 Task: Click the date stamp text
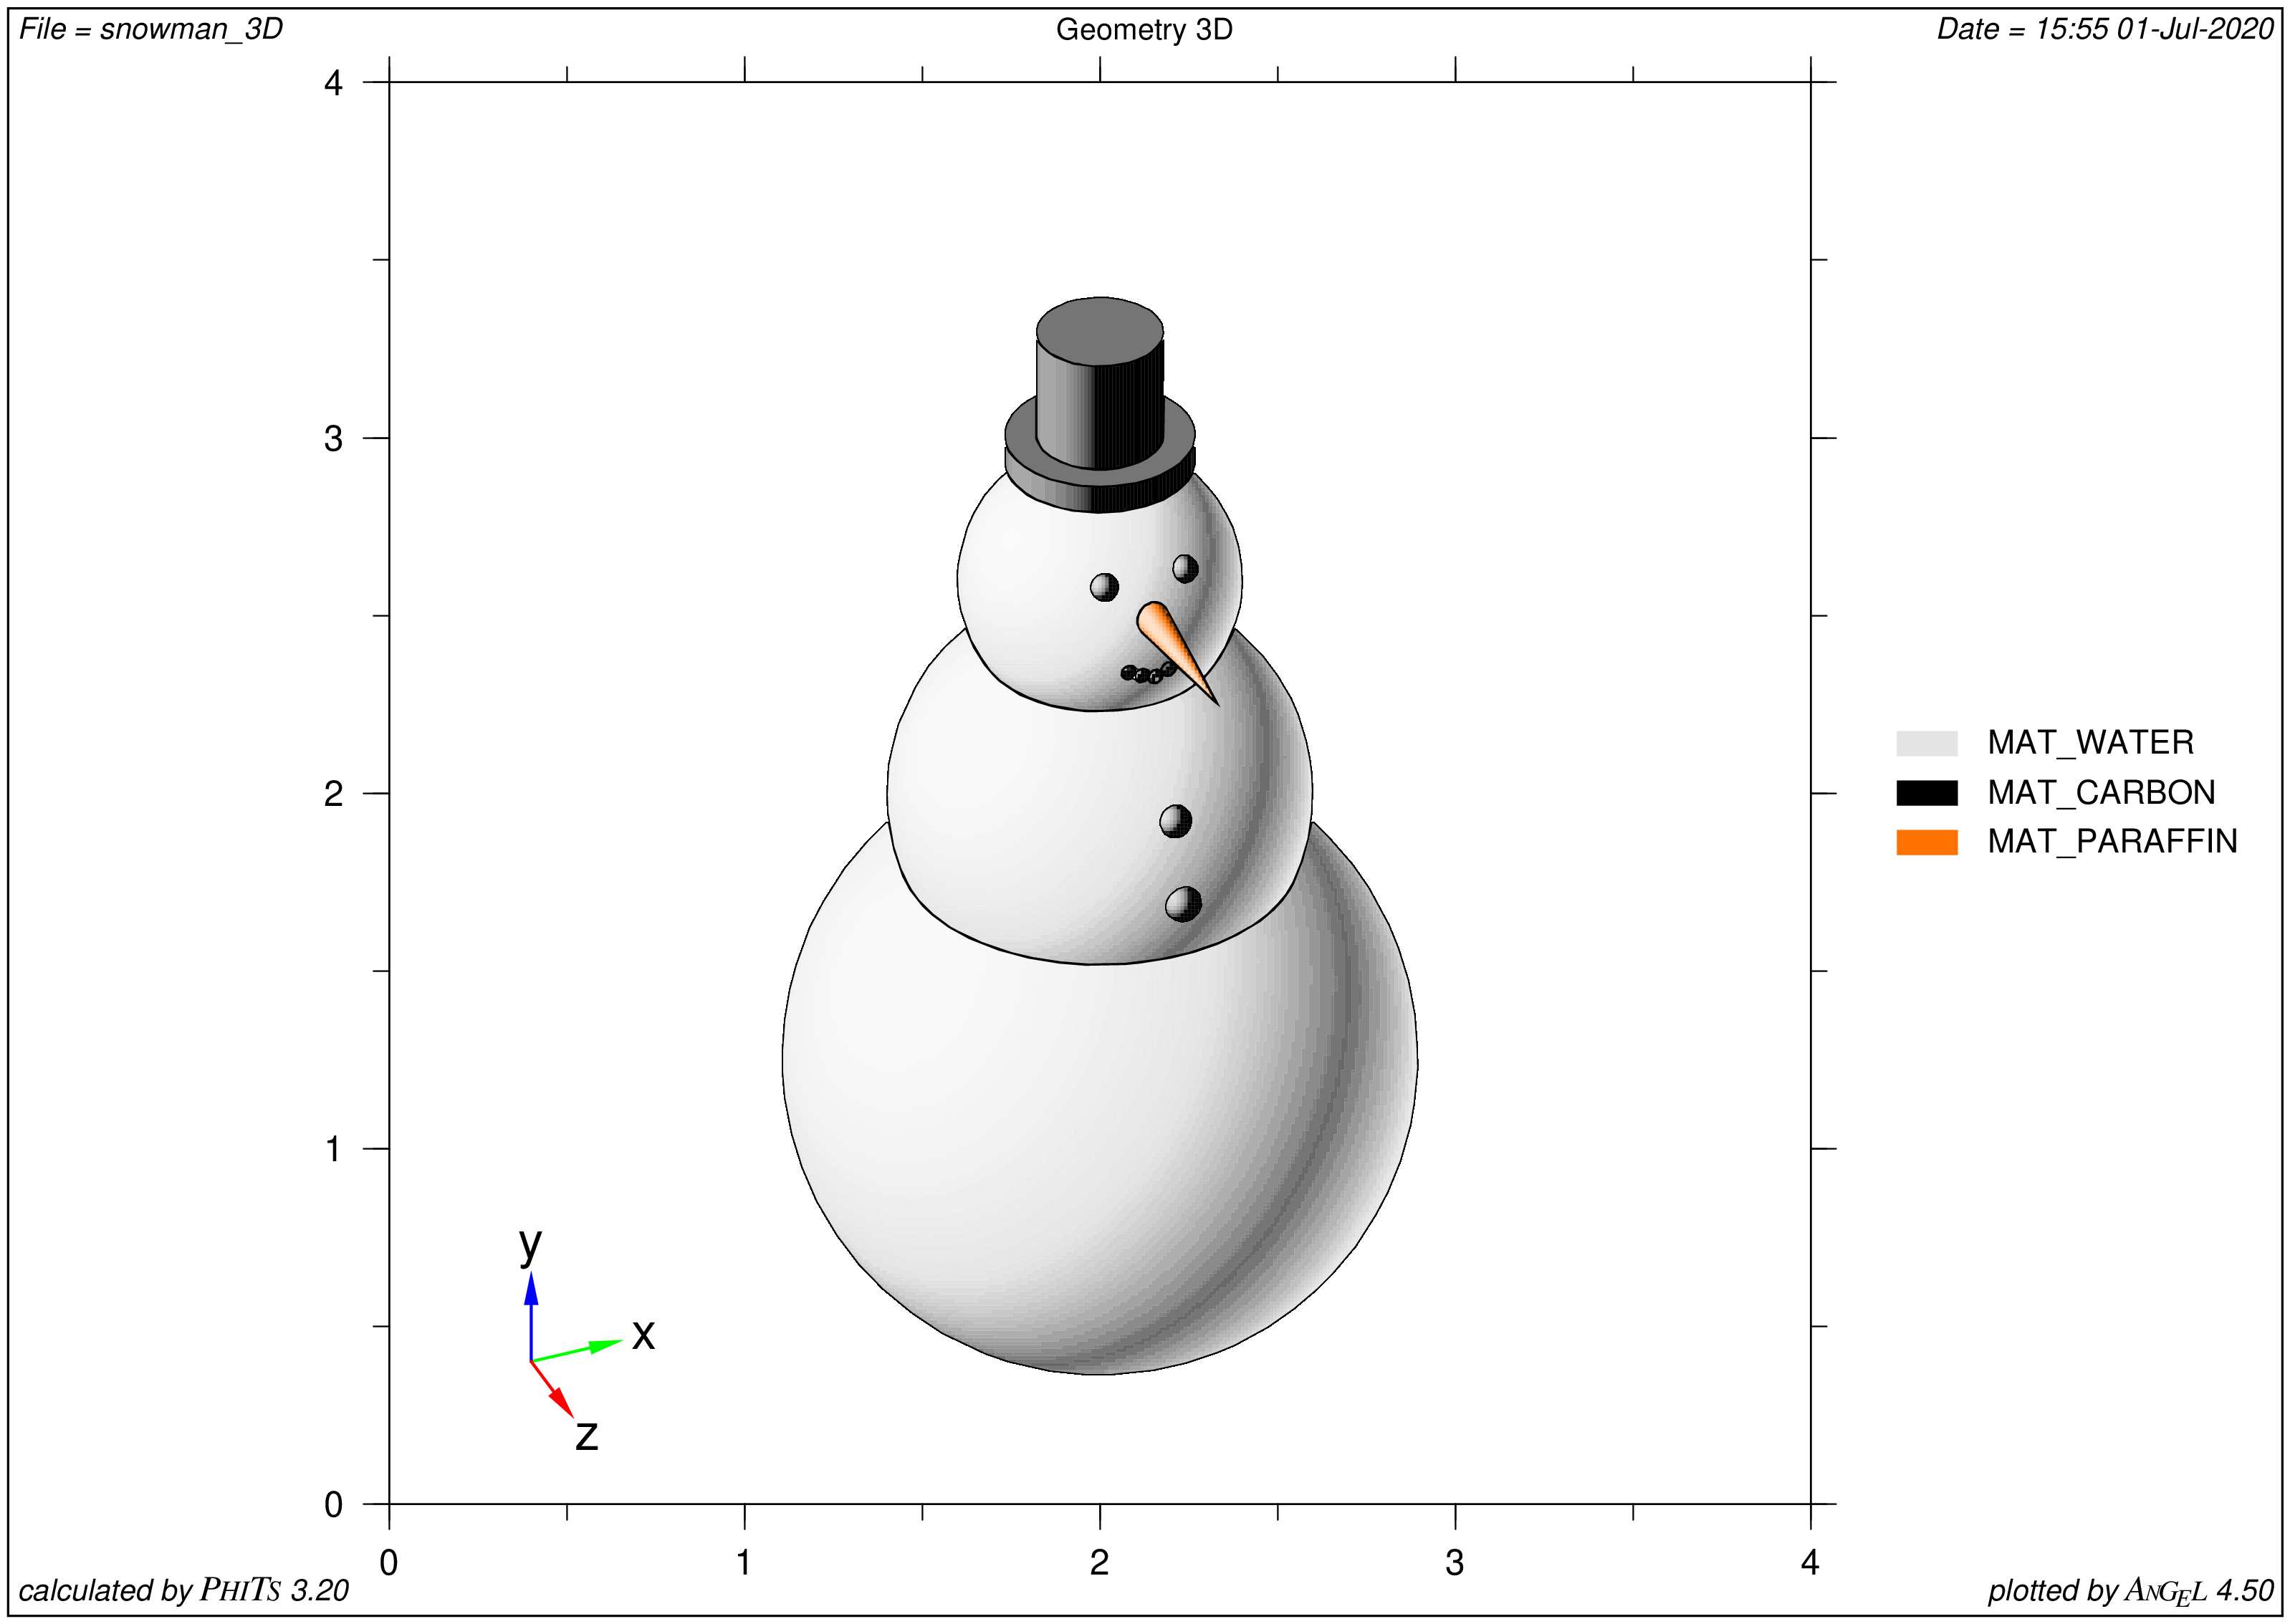coord(2105,30)
